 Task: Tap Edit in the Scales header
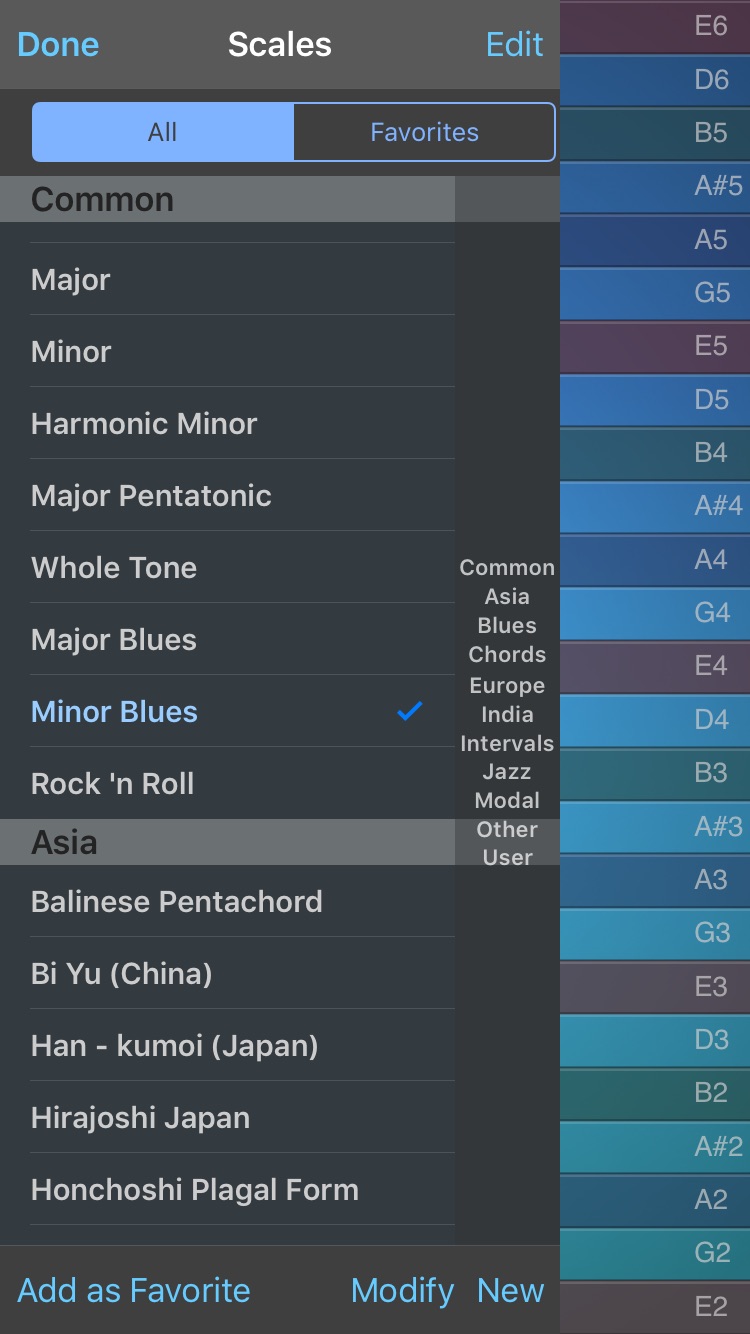(514, 45)
